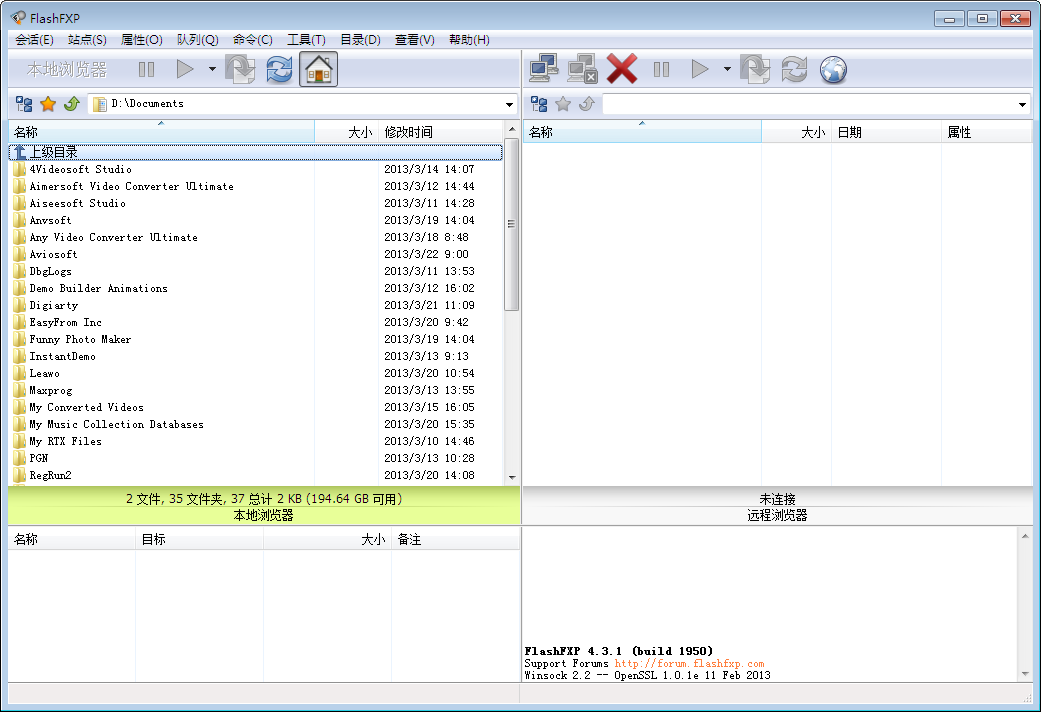Open the 查看(V) menu
The height and width of the screenshot is (712, 1041).
(x=414, y=40)
